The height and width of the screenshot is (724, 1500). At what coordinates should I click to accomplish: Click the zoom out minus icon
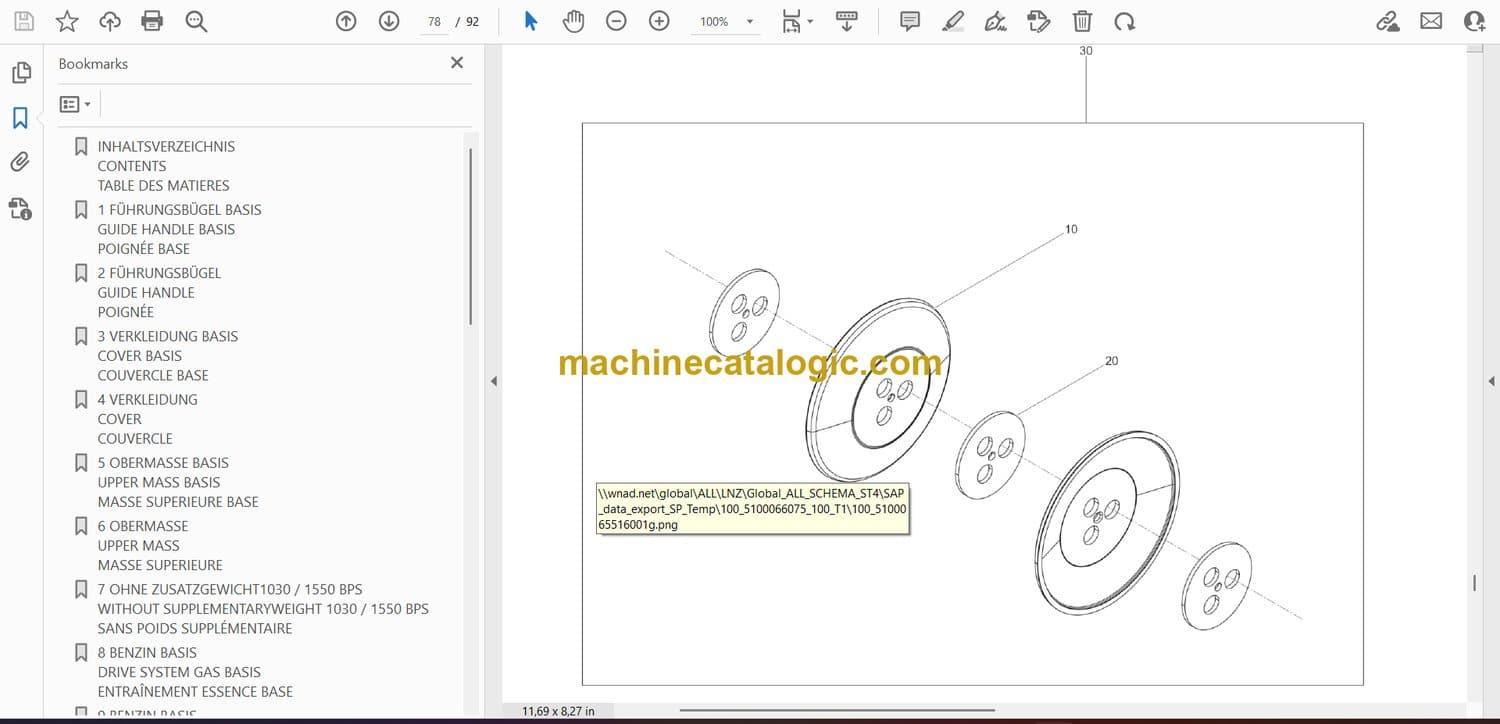point(616,21)
